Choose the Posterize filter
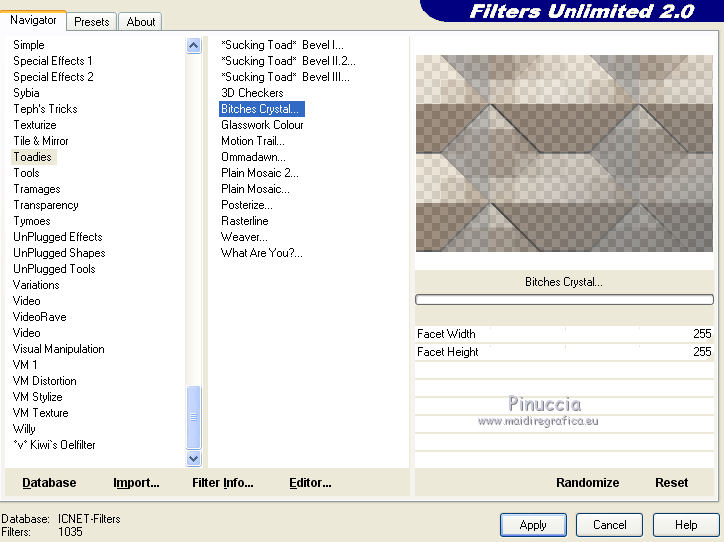 [247, 205]
